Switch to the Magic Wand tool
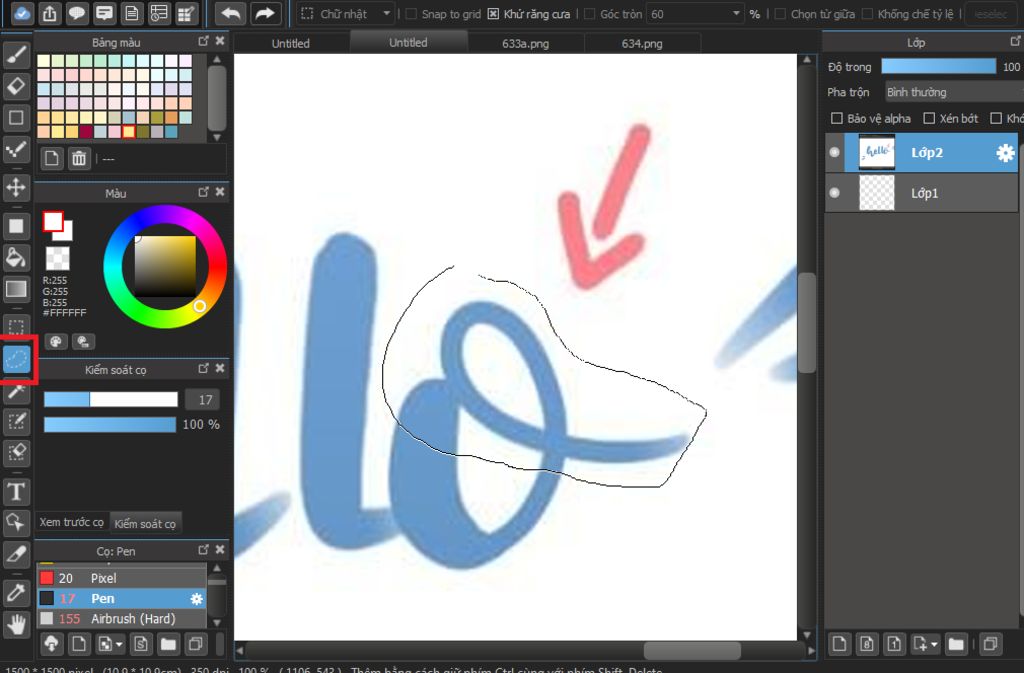 coord(16,391)
